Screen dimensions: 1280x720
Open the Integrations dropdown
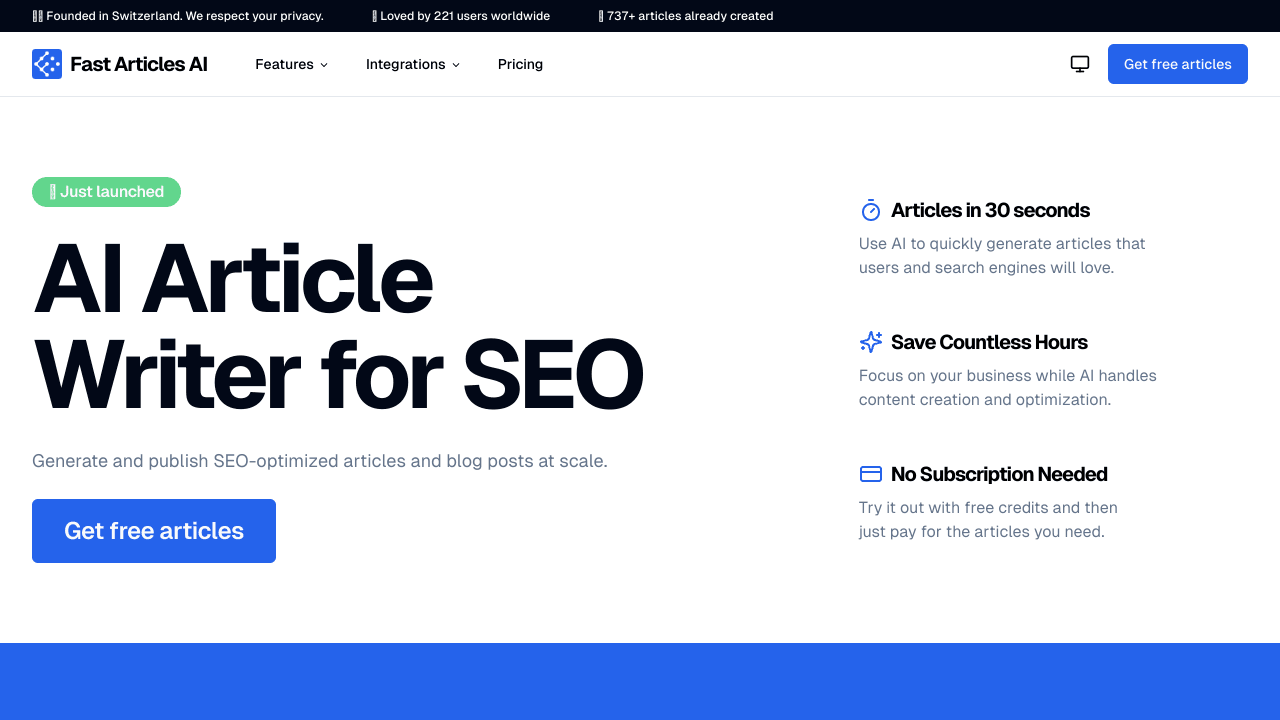tap(413, 64)
